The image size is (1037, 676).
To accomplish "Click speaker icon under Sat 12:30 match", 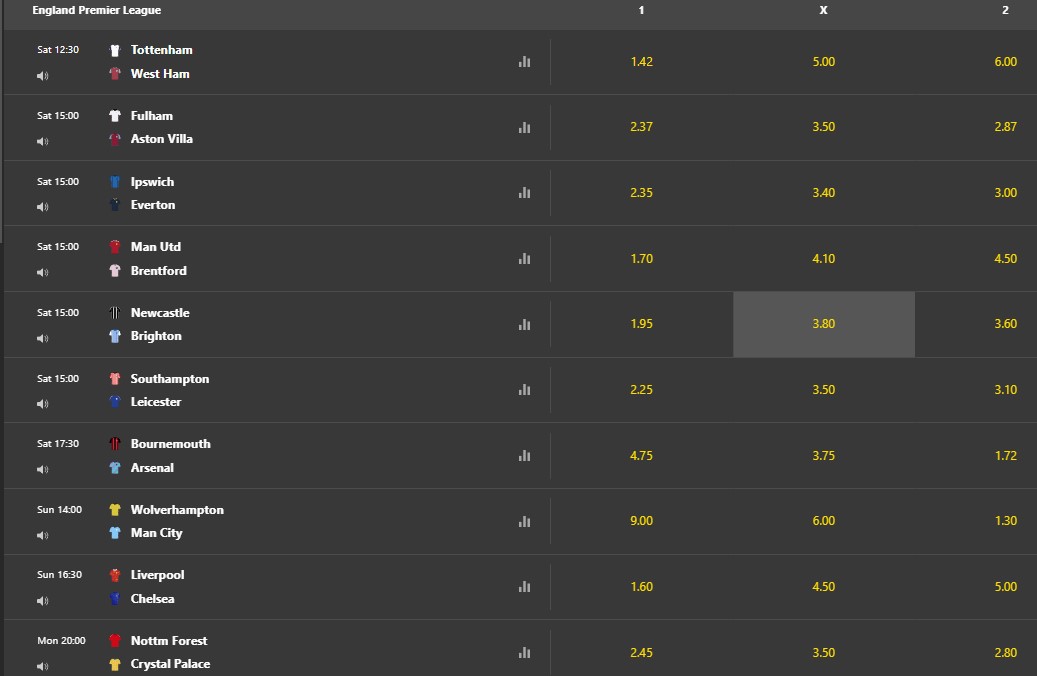I will coord(43,76).
